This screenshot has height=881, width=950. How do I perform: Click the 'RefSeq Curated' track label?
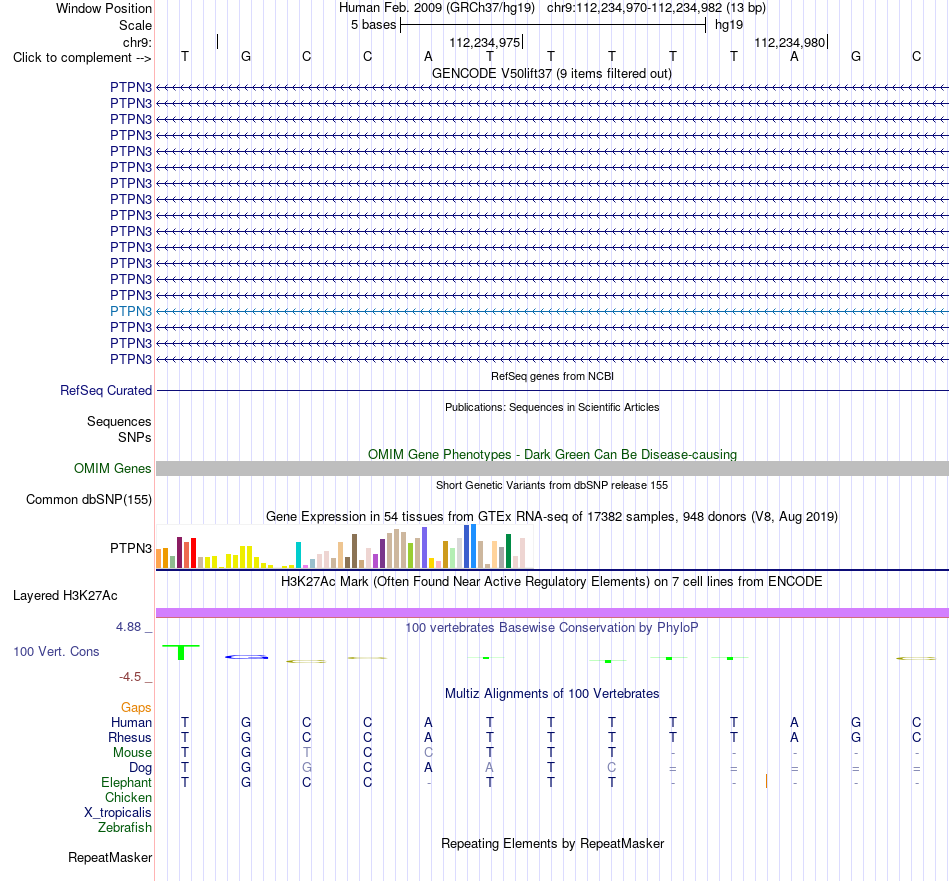pos(106,391)
